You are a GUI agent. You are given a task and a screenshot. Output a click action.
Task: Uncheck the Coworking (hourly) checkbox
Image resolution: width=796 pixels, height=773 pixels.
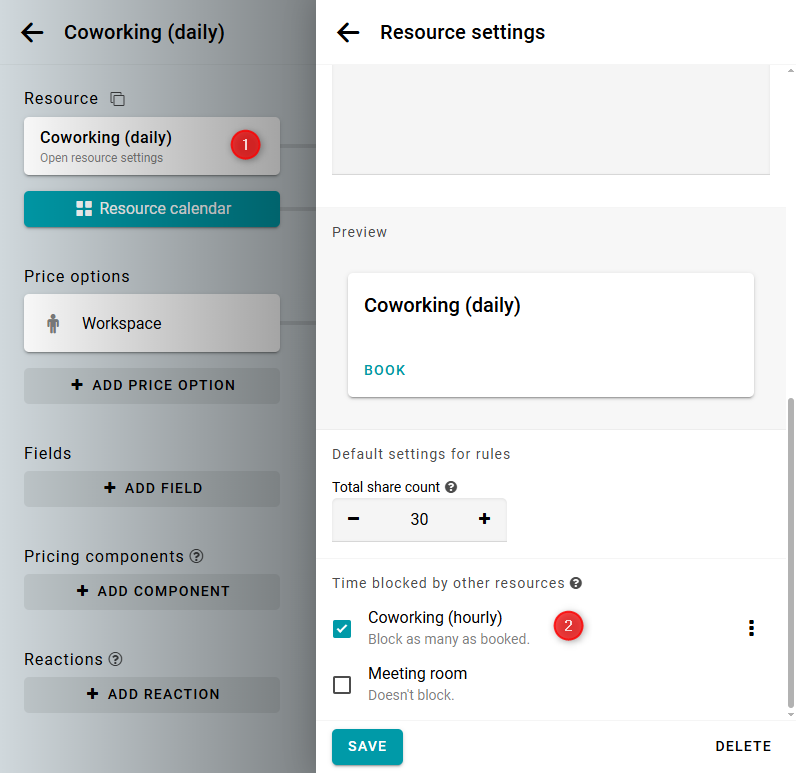[342, 629]
